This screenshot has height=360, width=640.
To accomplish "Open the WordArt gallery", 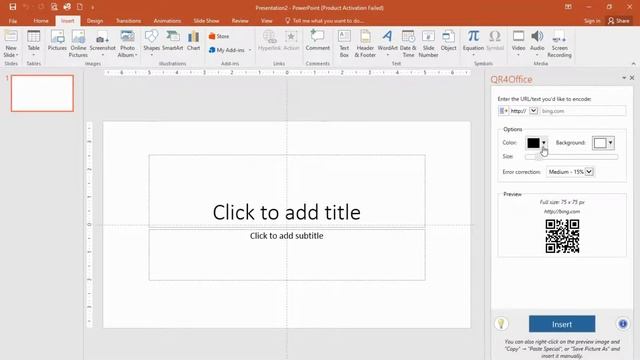I will click(387, 42).
